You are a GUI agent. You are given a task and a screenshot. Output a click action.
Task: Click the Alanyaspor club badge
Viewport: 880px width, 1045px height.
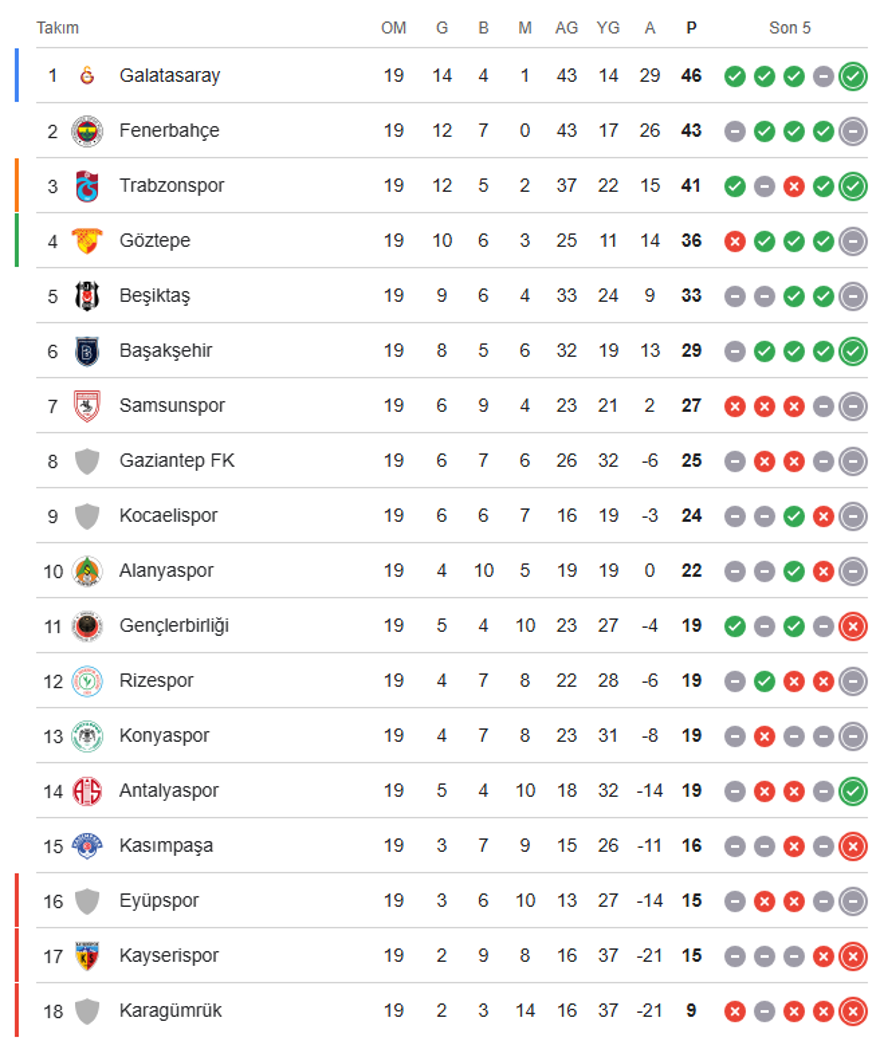87,571
